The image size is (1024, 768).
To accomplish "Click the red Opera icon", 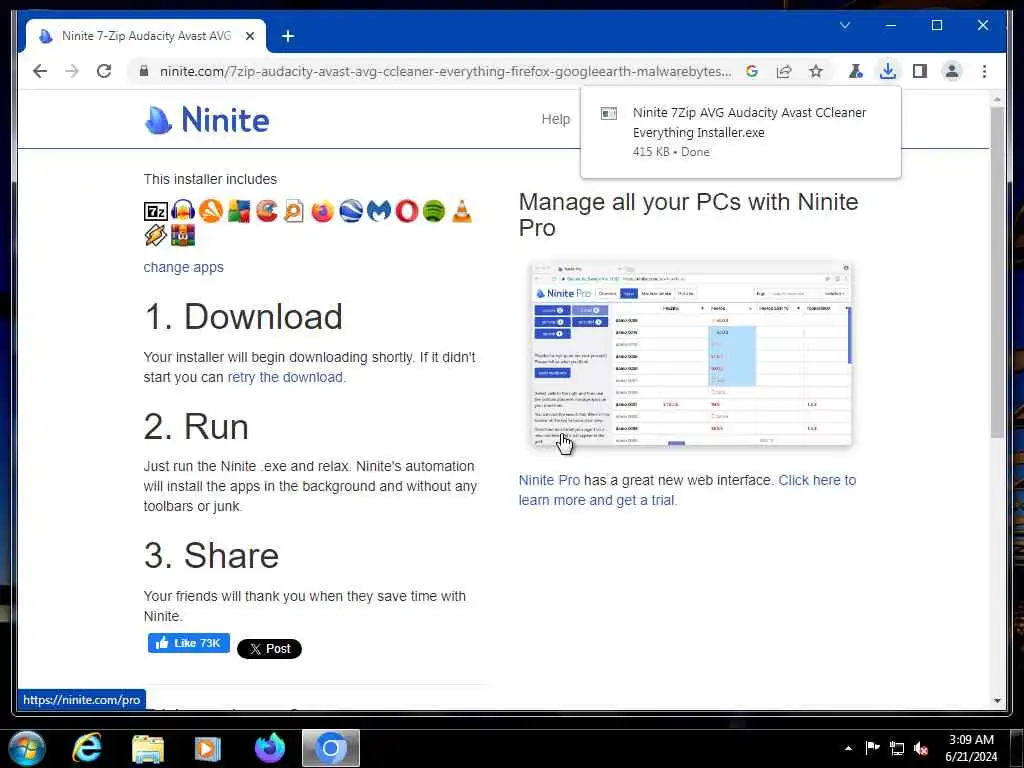I will tap(406, 211).
